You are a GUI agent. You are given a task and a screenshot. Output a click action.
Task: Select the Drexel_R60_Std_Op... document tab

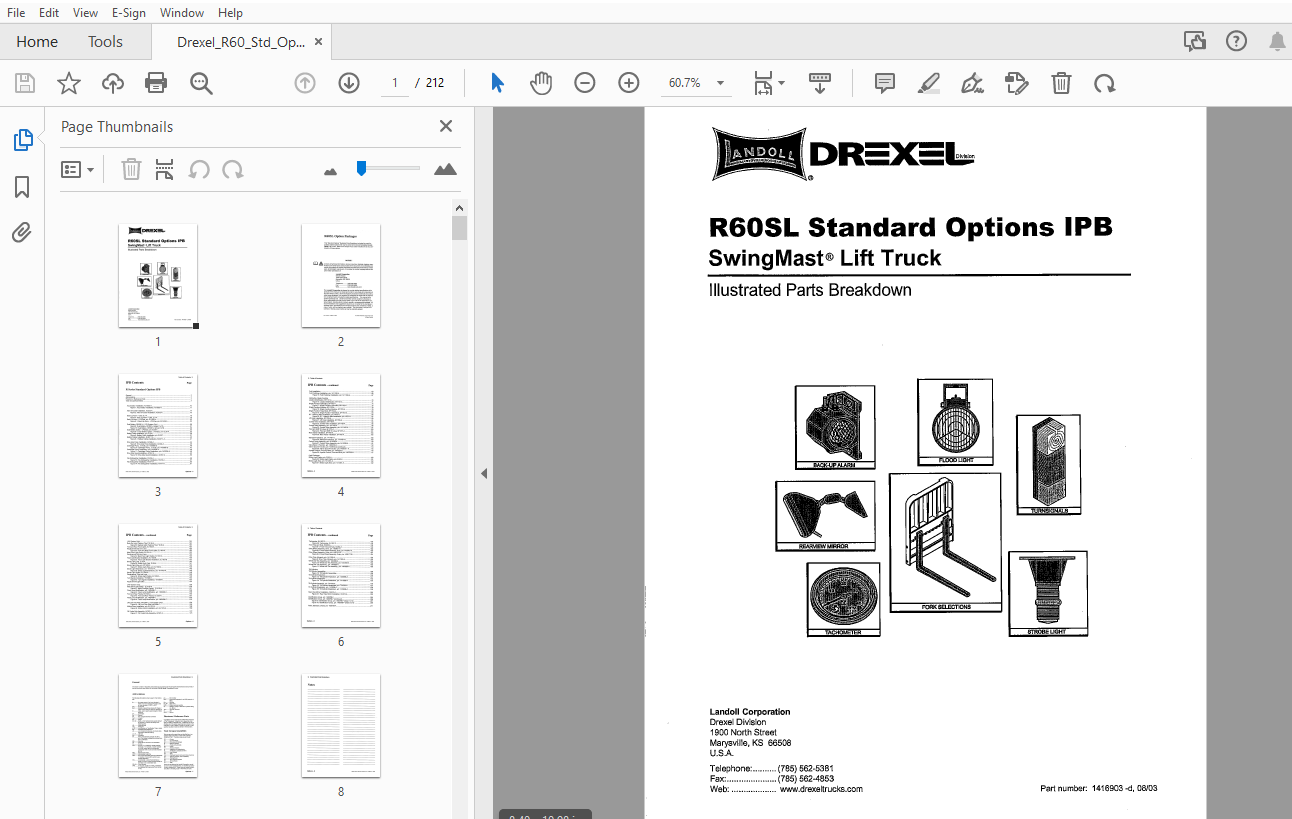tap(240, 42)
